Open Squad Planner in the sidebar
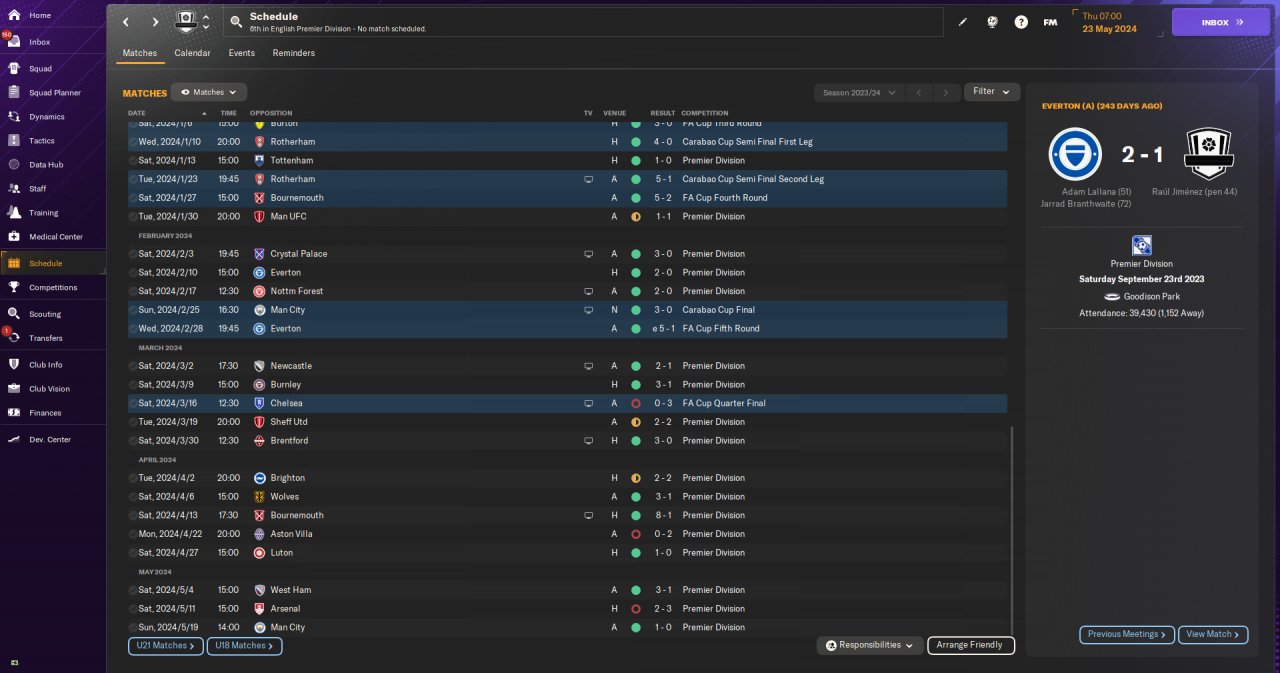The height and width of the screenshot is (673, 1280). 55,93
